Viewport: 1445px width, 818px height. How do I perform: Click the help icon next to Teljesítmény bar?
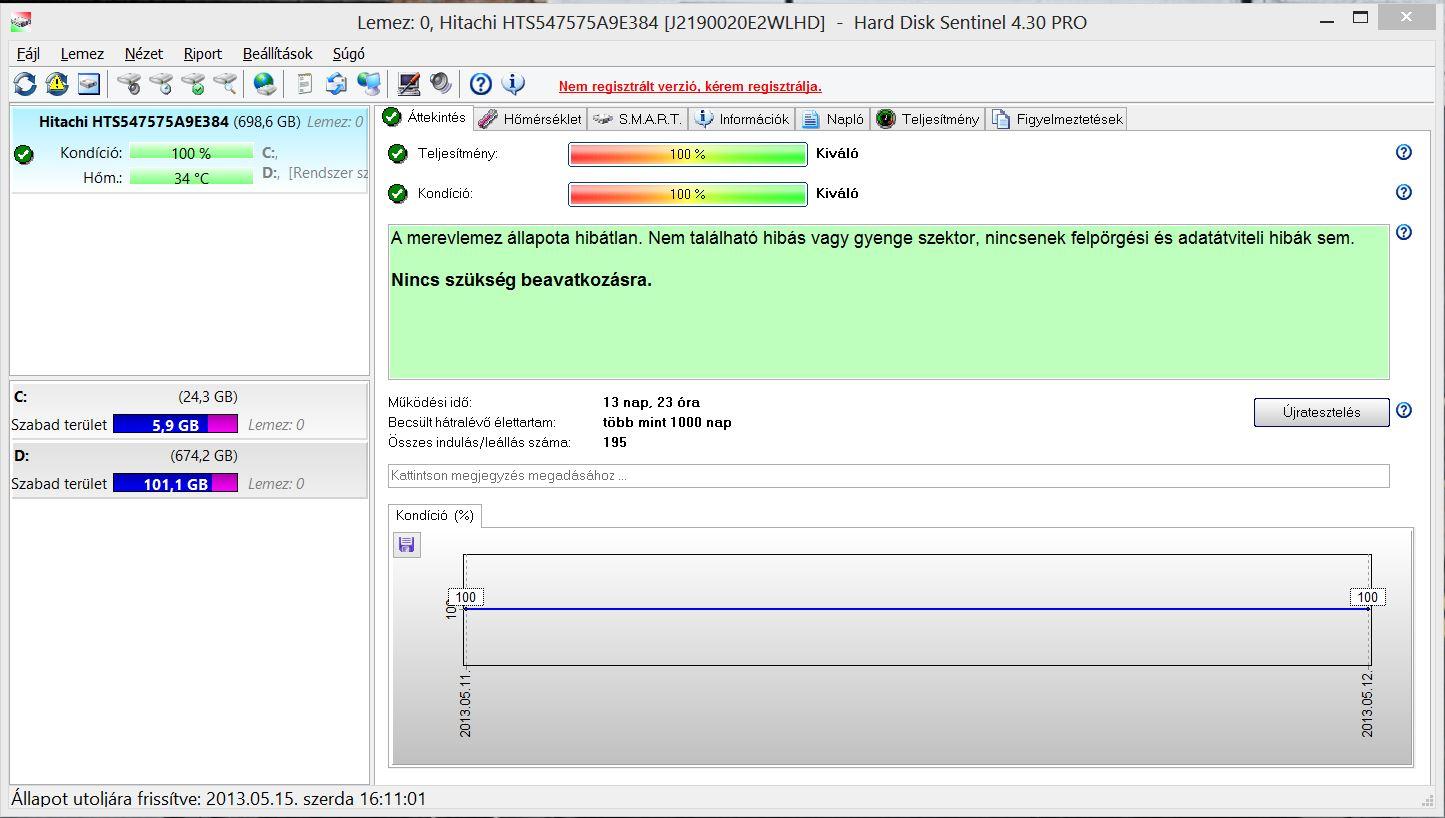(1404, 152)
